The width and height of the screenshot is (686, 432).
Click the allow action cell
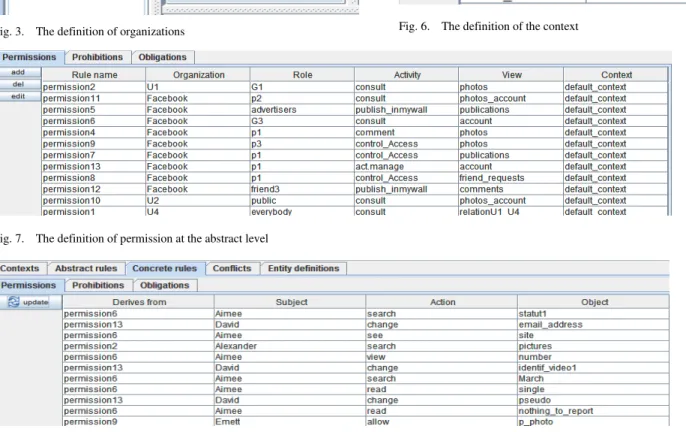(442, 422)
